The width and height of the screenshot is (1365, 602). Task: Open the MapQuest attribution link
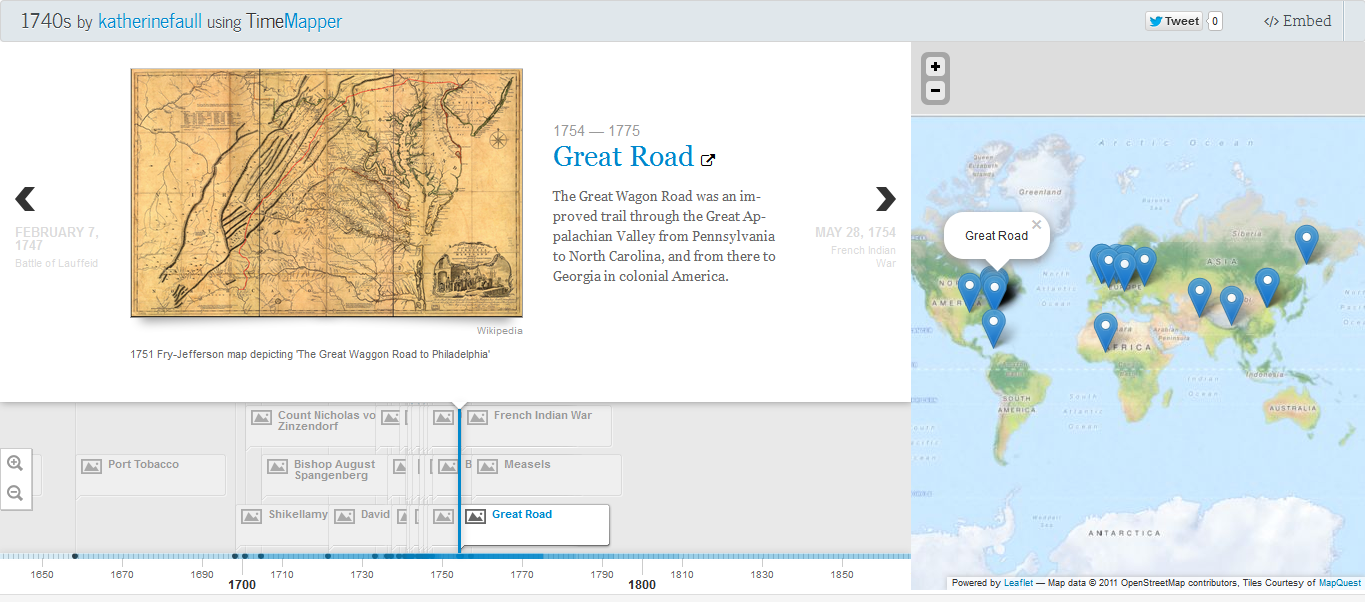(x=1340, y=583)
